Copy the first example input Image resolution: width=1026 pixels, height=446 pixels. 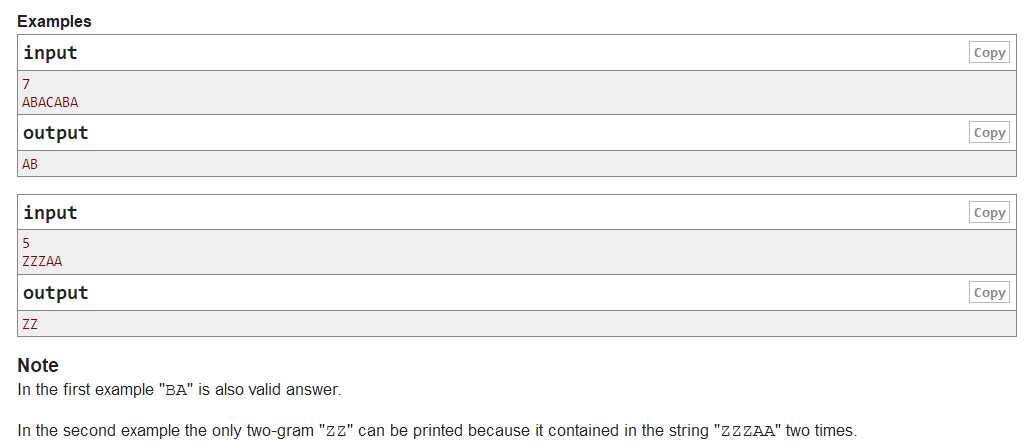tap(989, 53)
